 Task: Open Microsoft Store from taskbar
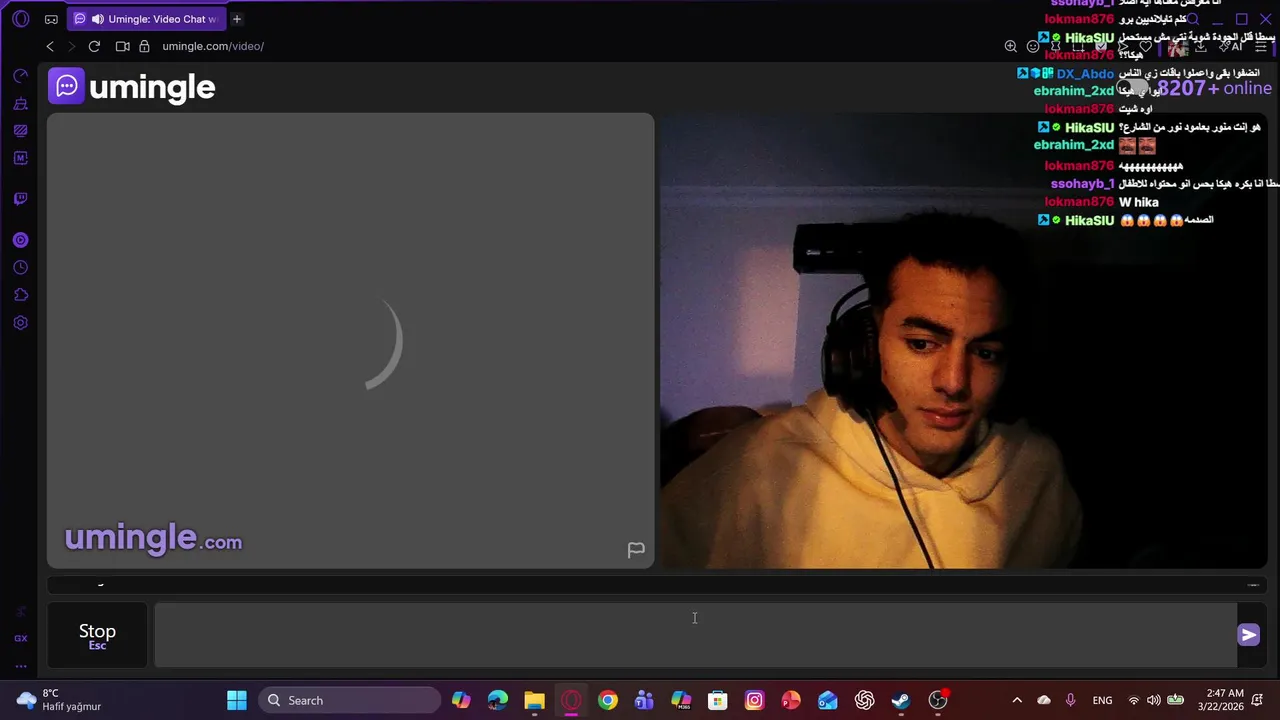[x=718, y=700]
